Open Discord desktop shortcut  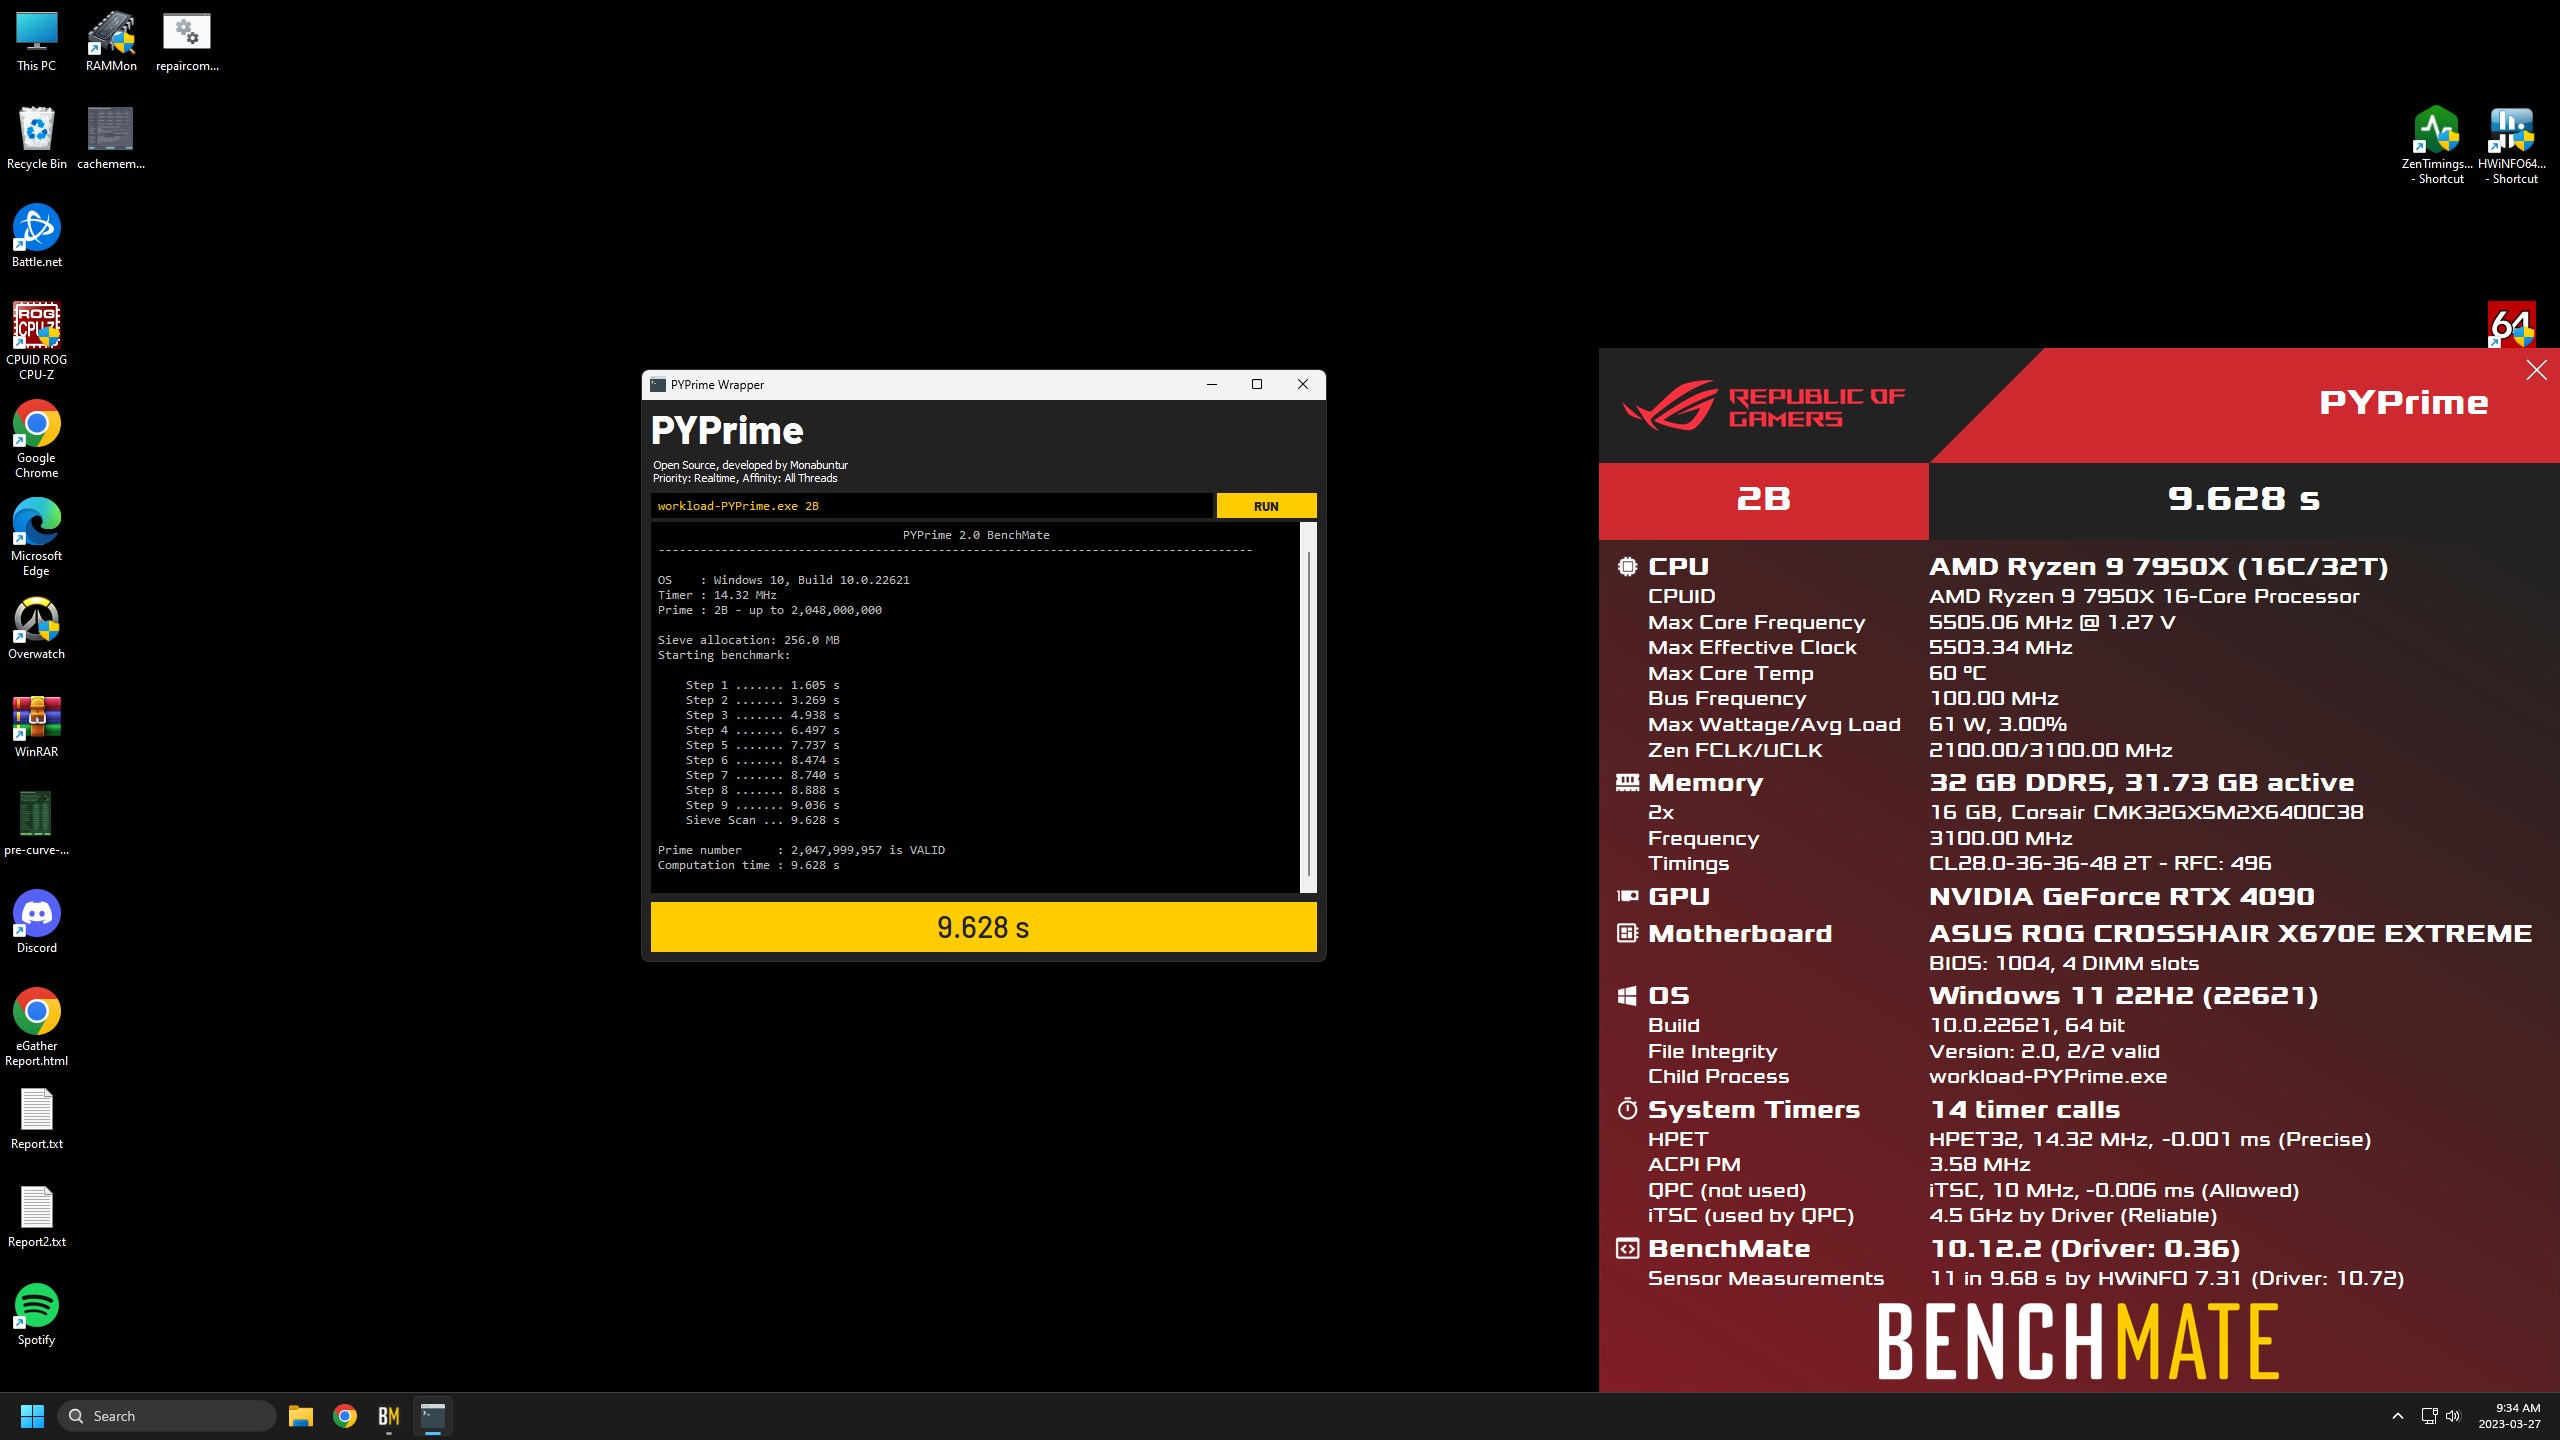click(36, 923)
